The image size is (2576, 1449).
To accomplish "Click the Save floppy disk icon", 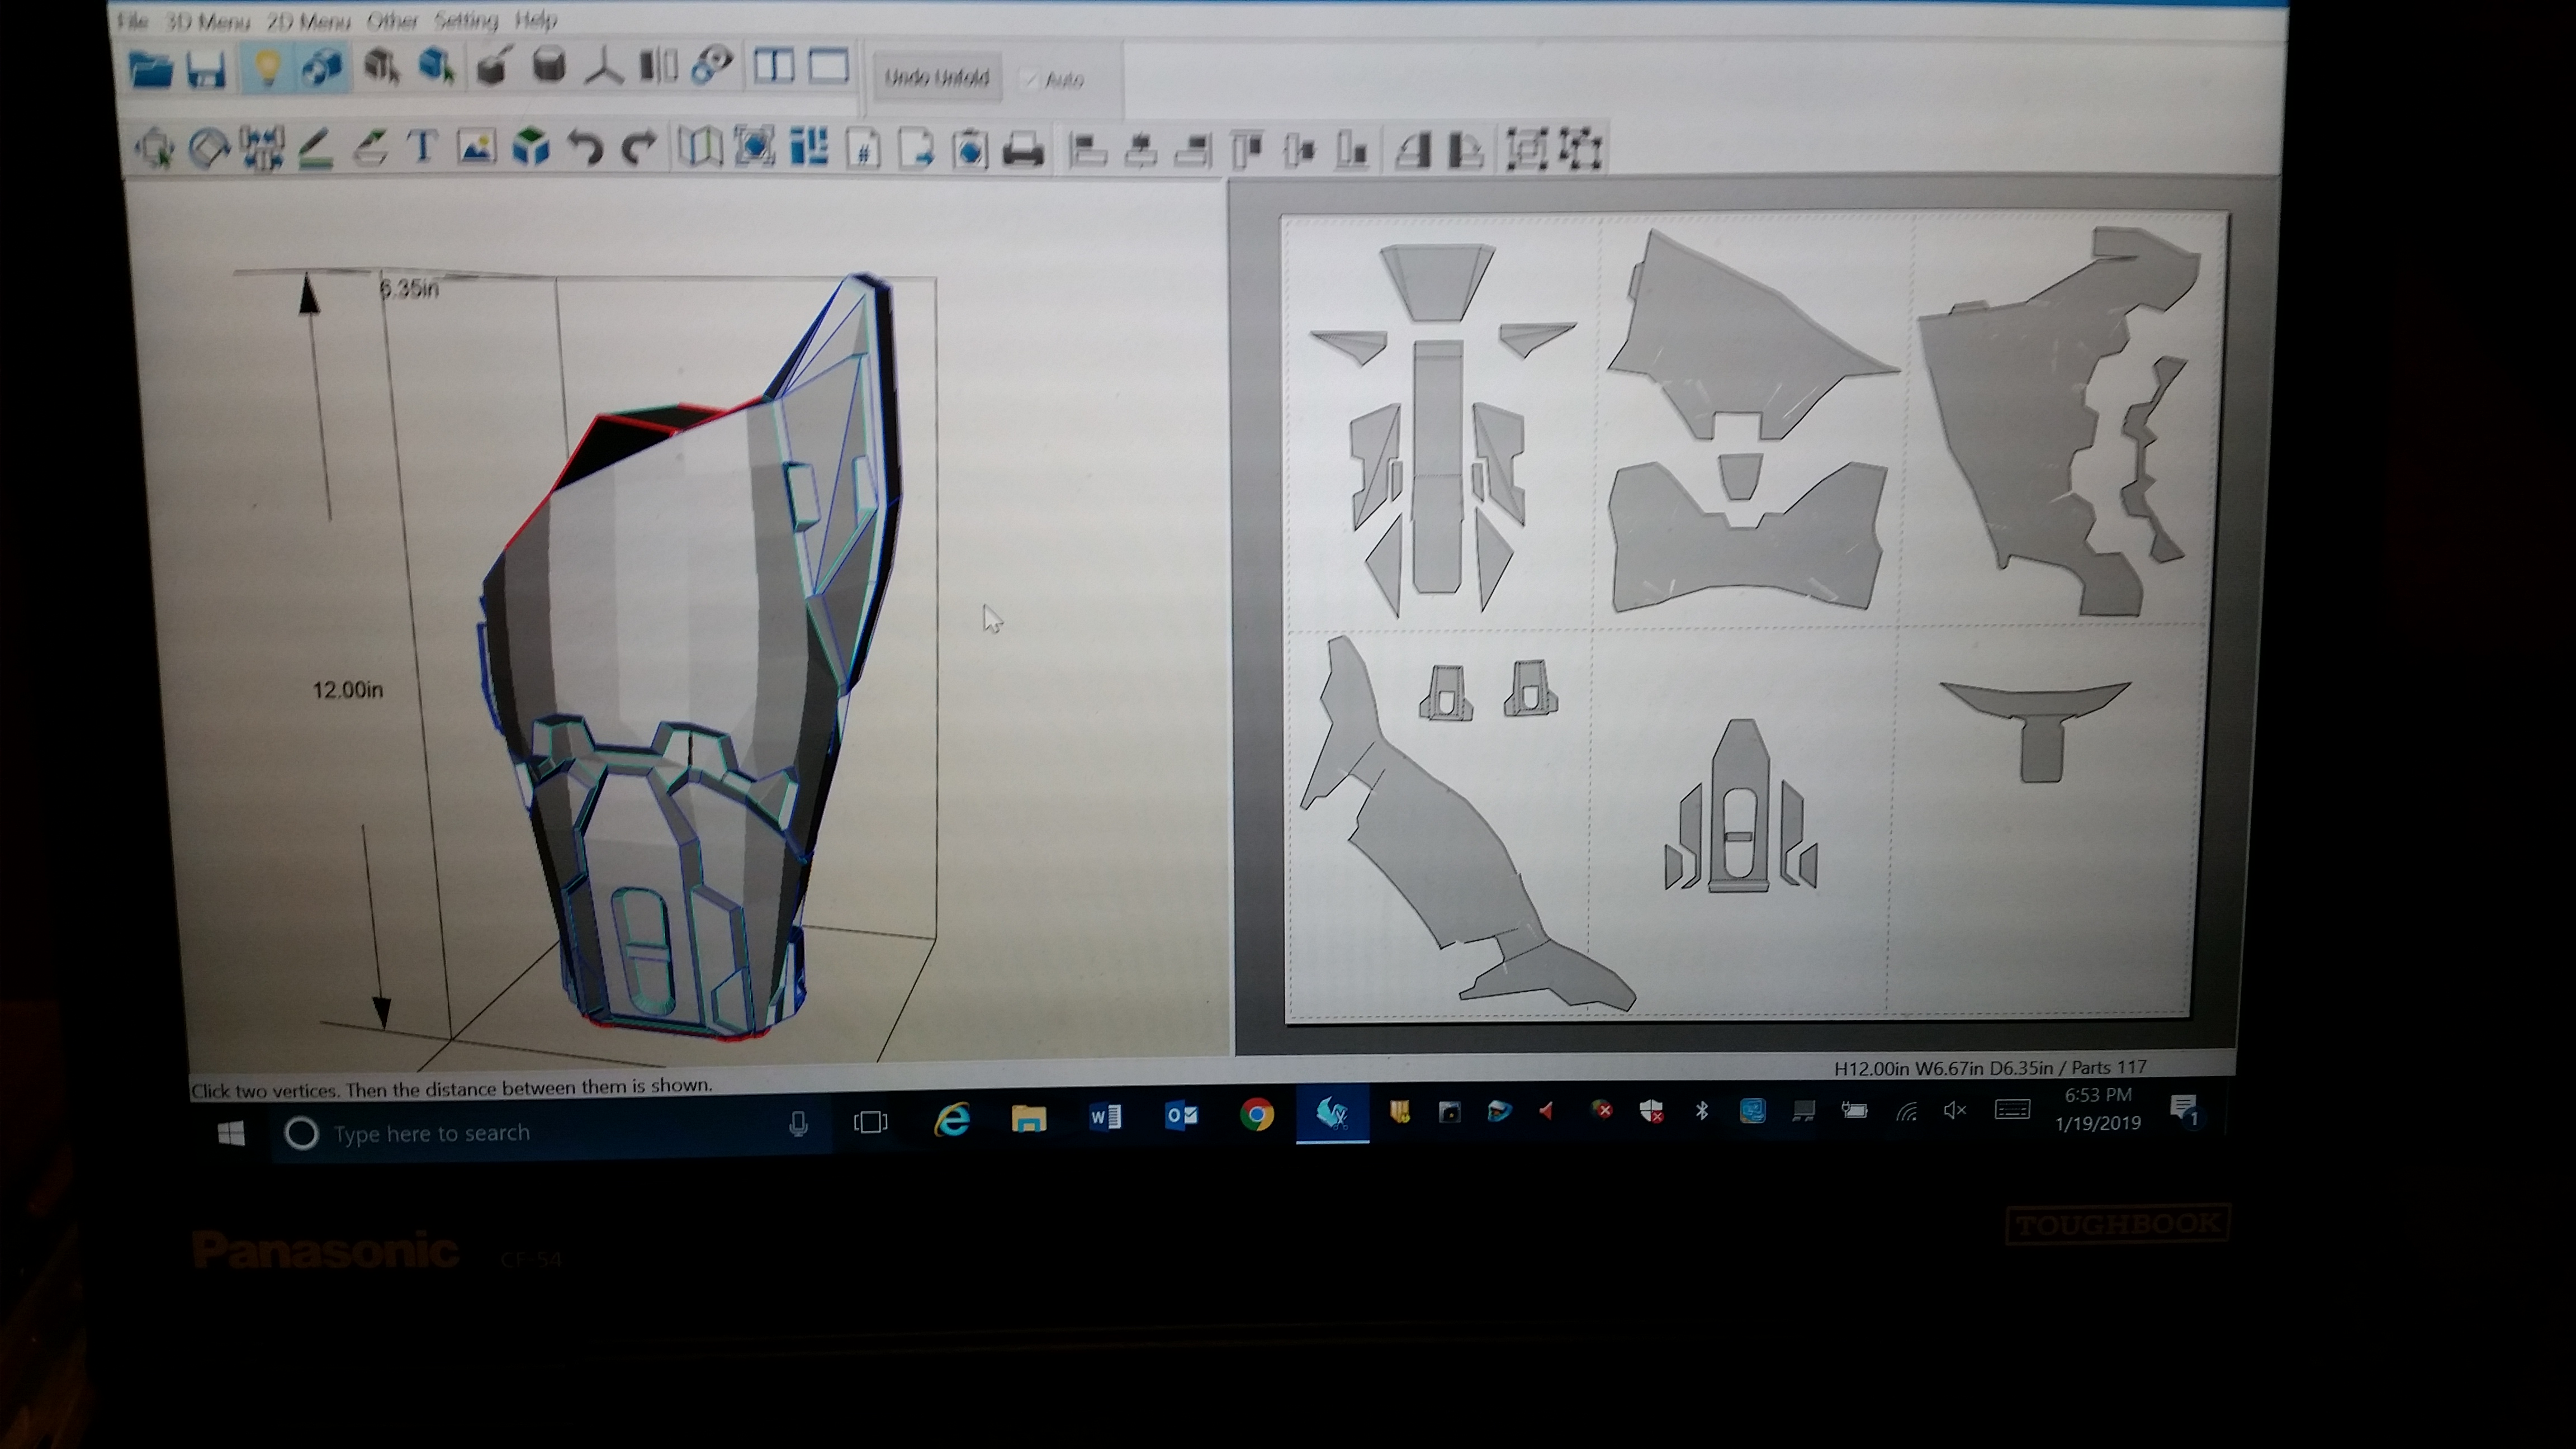I will tap(207, 70).
